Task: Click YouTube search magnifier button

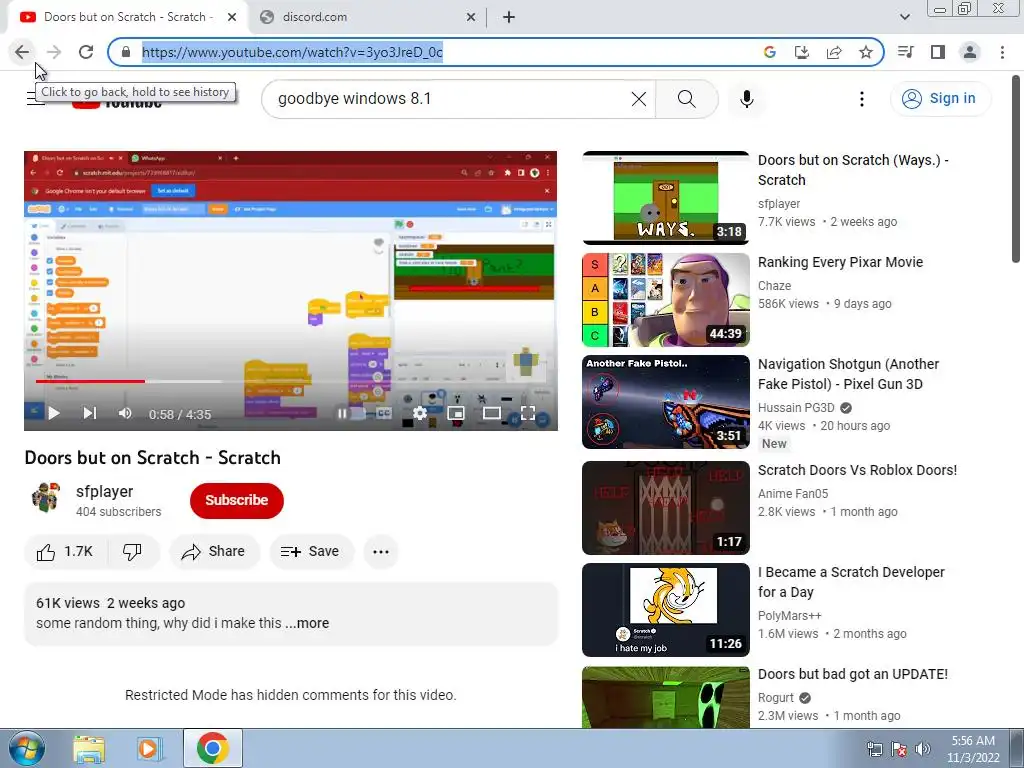Action: pos(686,99)
